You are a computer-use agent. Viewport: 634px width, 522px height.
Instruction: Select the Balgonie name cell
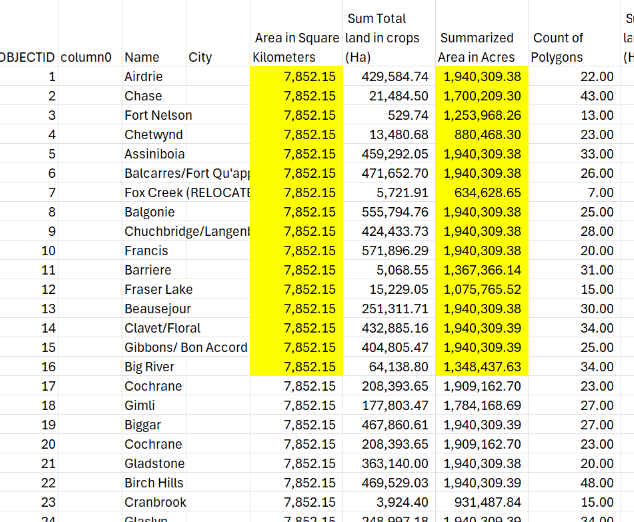[150, 212]
